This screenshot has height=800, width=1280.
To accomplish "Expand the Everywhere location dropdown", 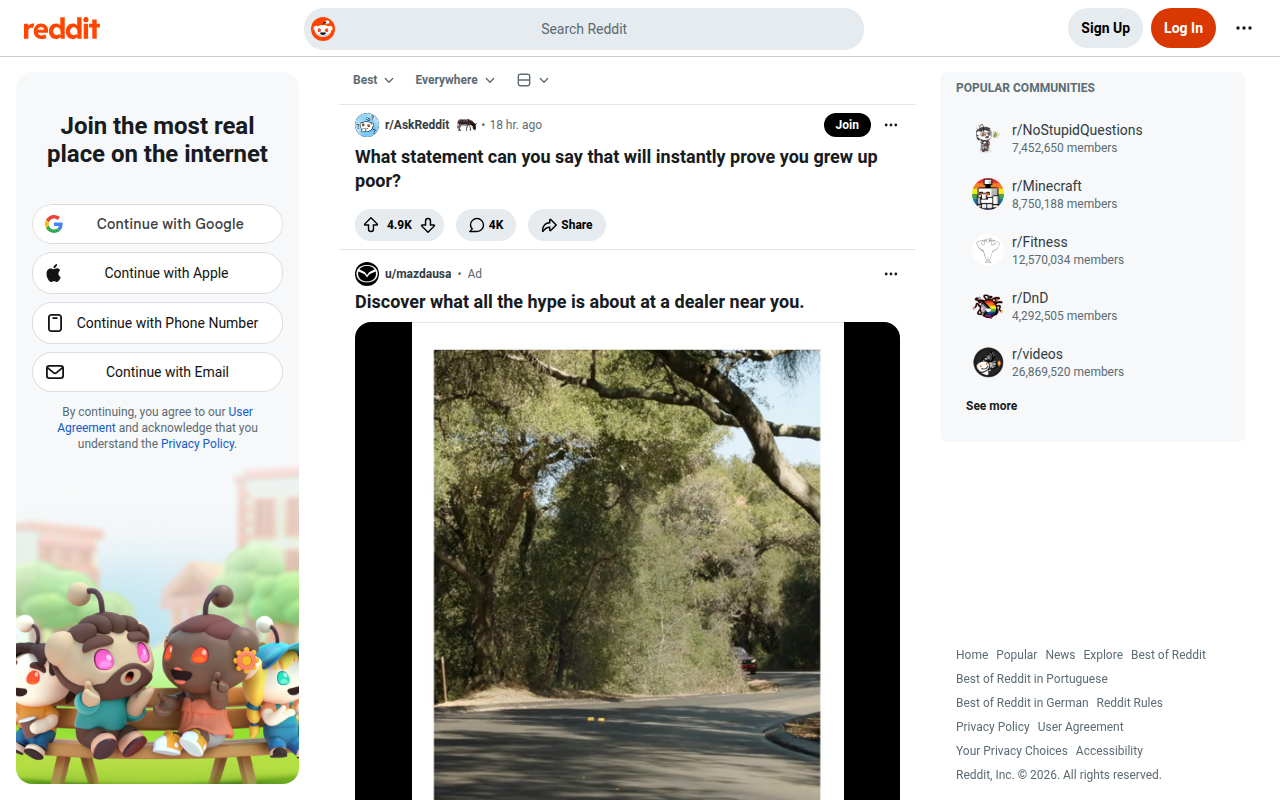I will 455,80.
